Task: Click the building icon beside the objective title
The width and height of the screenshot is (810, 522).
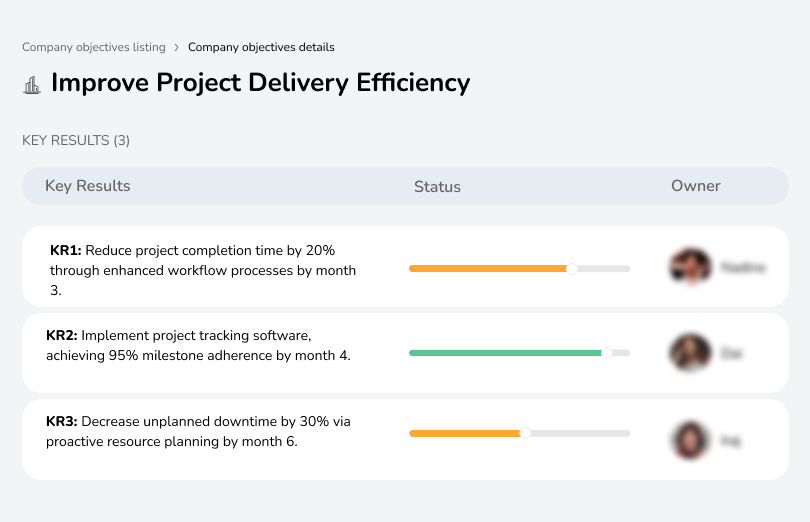Action: point(31,84)
